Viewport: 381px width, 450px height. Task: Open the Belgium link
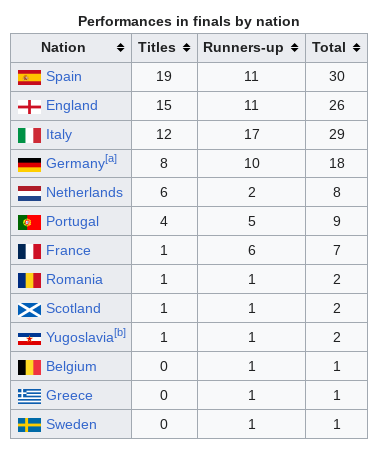tap(71, 366)
